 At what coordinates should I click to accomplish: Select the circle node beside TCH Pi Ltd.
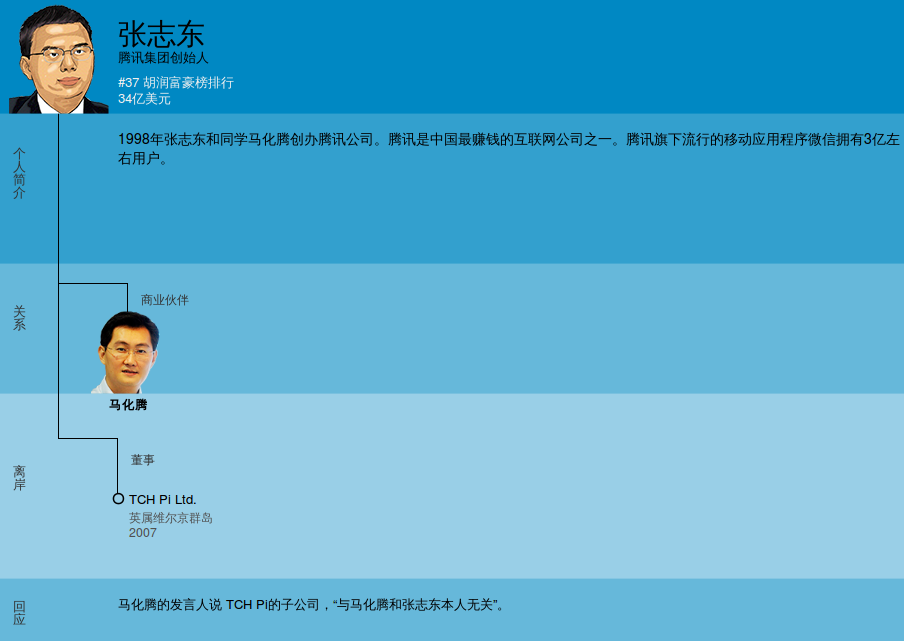tap(118, 498)
